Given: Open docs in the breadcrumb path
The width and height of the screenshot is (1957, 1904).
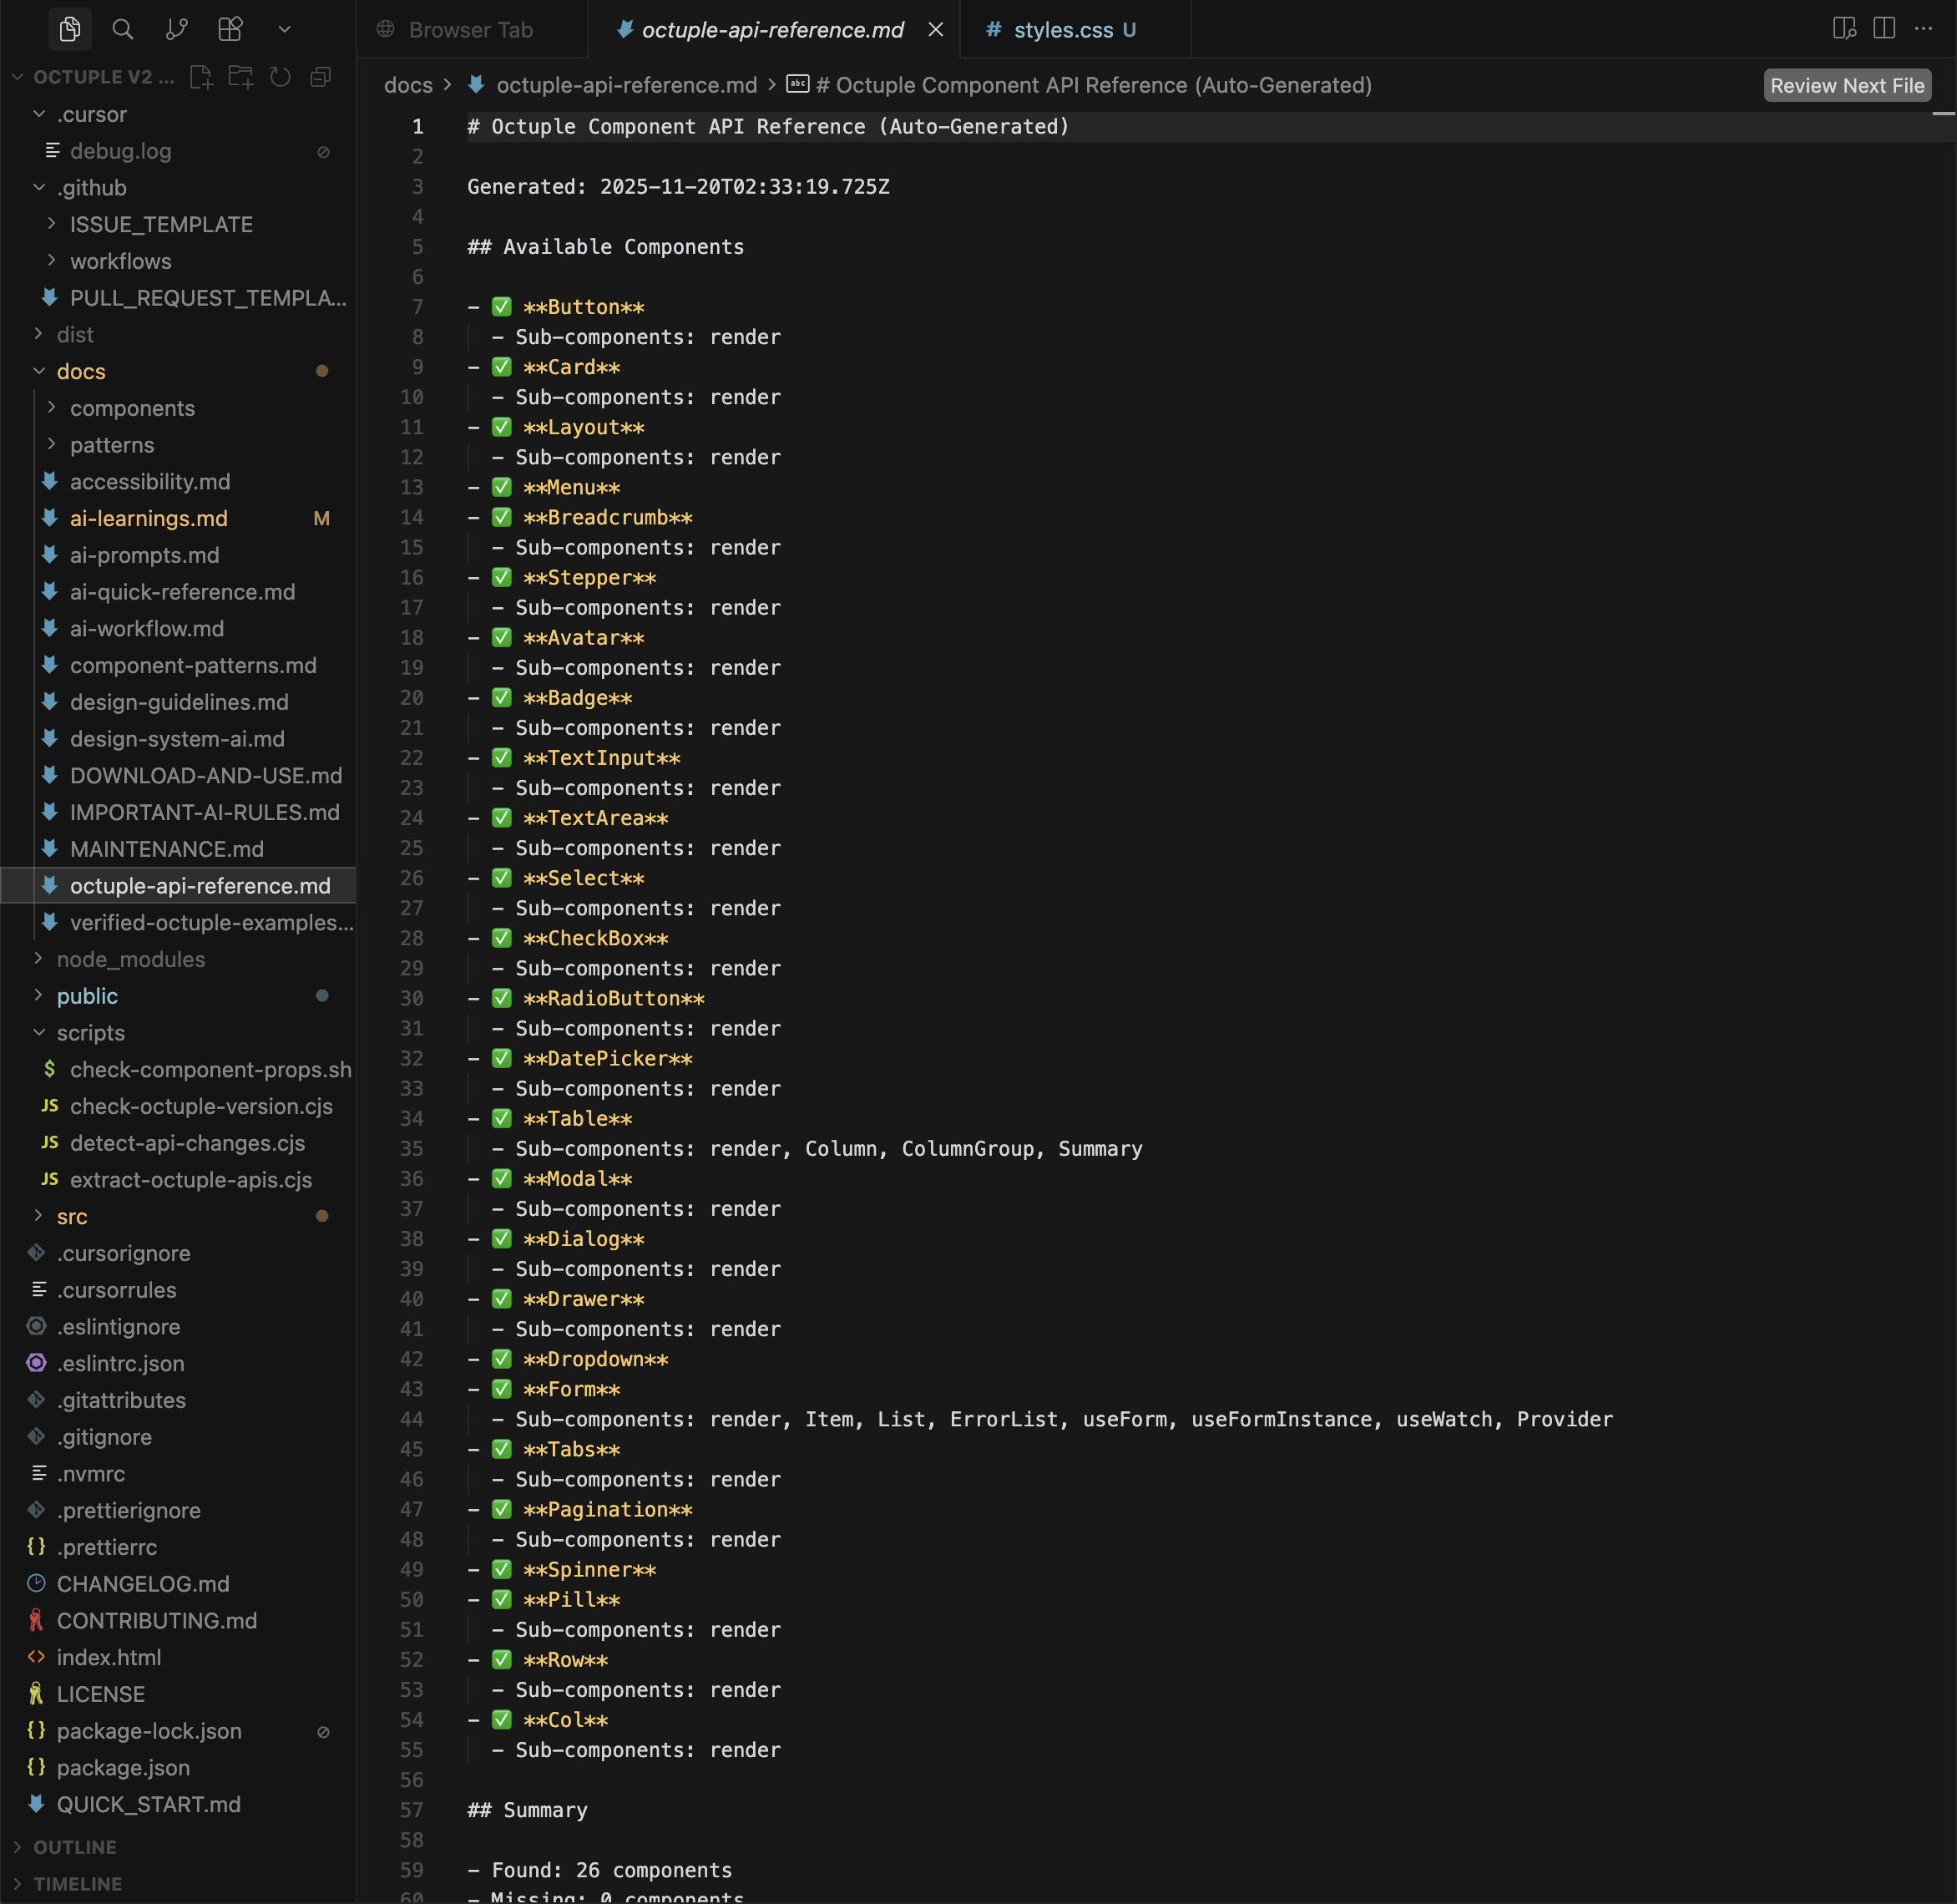Looking at the screenshot, I should [x=407, y=85].
